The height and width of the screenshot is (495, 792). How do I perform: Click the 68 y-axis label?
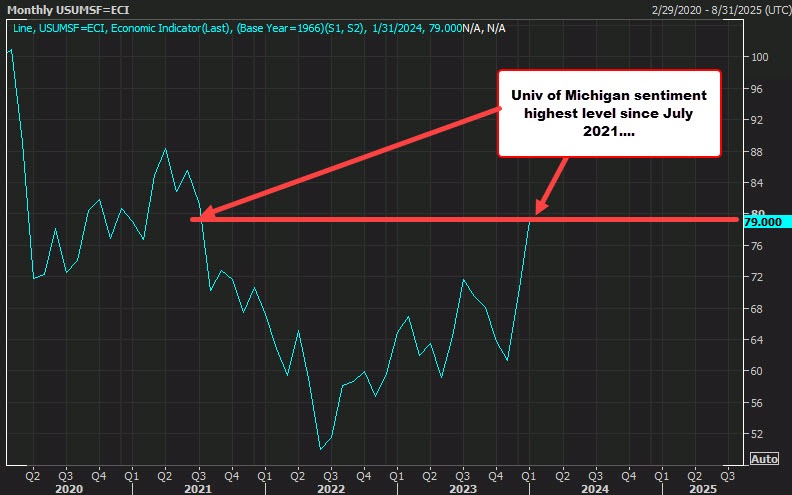[x=757, y=309]
